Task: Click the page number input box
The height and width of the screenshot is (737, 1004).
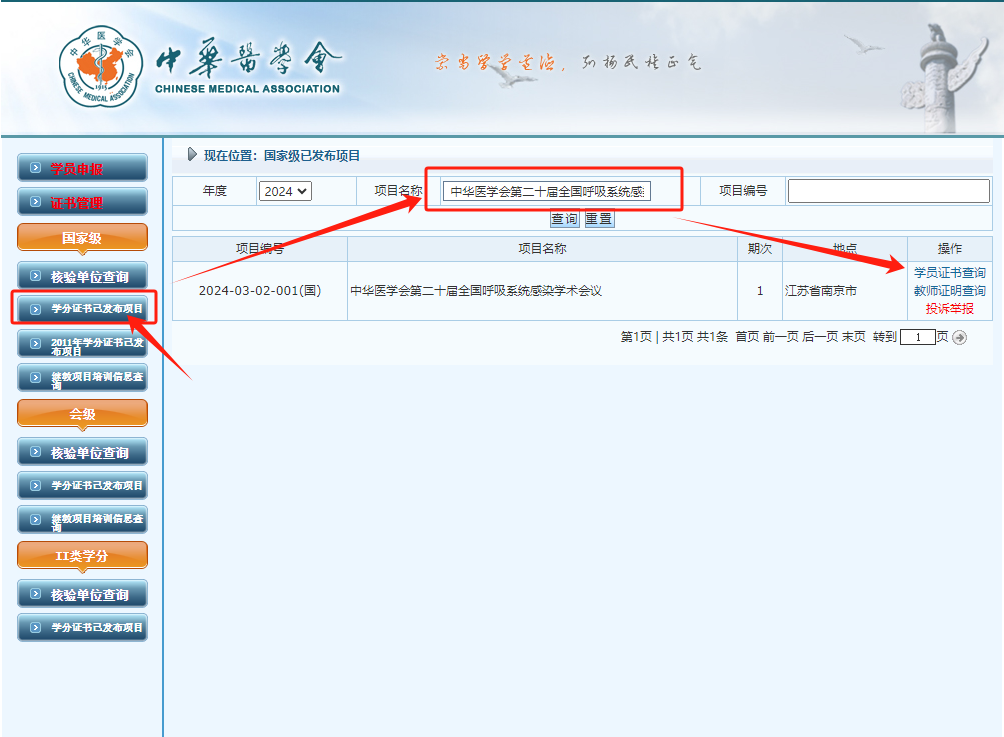Action: 916,338
